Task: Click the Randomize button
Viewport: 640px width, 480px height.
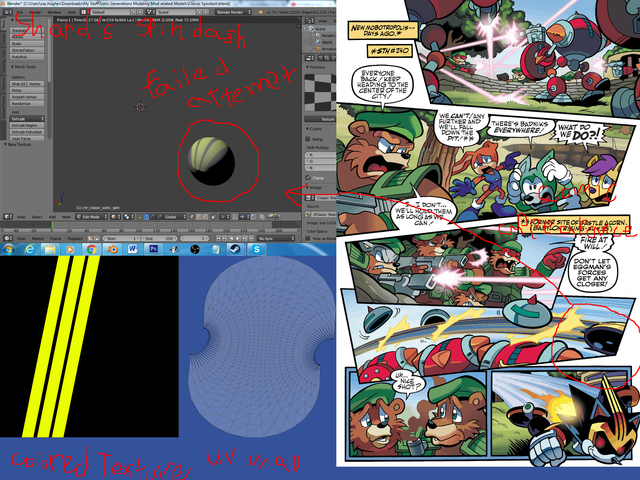Action: (x=27, y=104)
